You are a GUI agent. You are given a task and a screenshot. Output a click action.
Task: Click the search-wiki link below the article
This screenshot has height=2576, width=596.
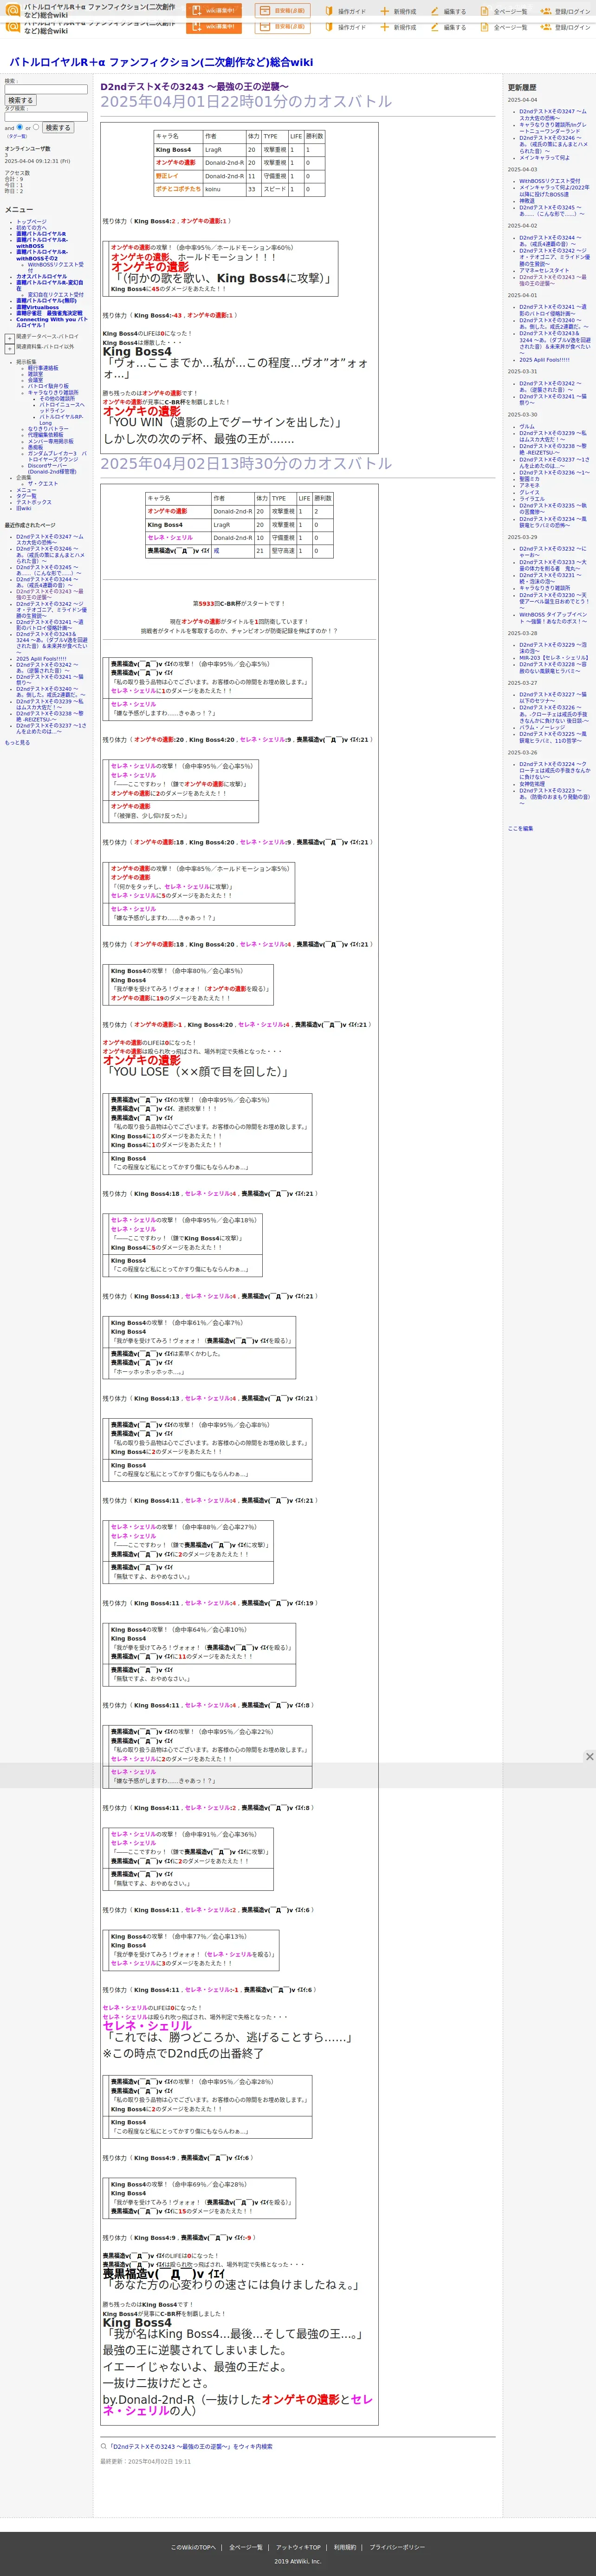point(190,2446)
